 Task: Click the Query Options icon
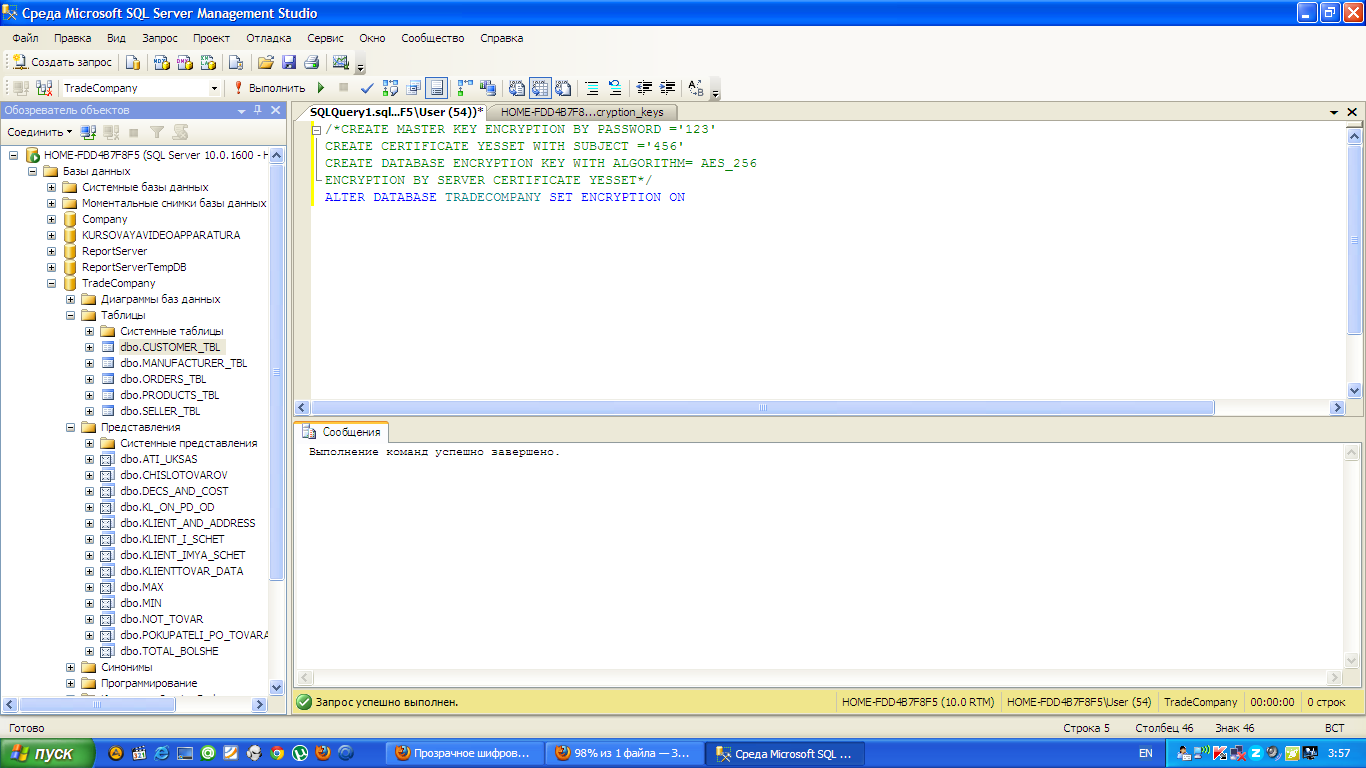pyautogui.click(x=414, y=88)
